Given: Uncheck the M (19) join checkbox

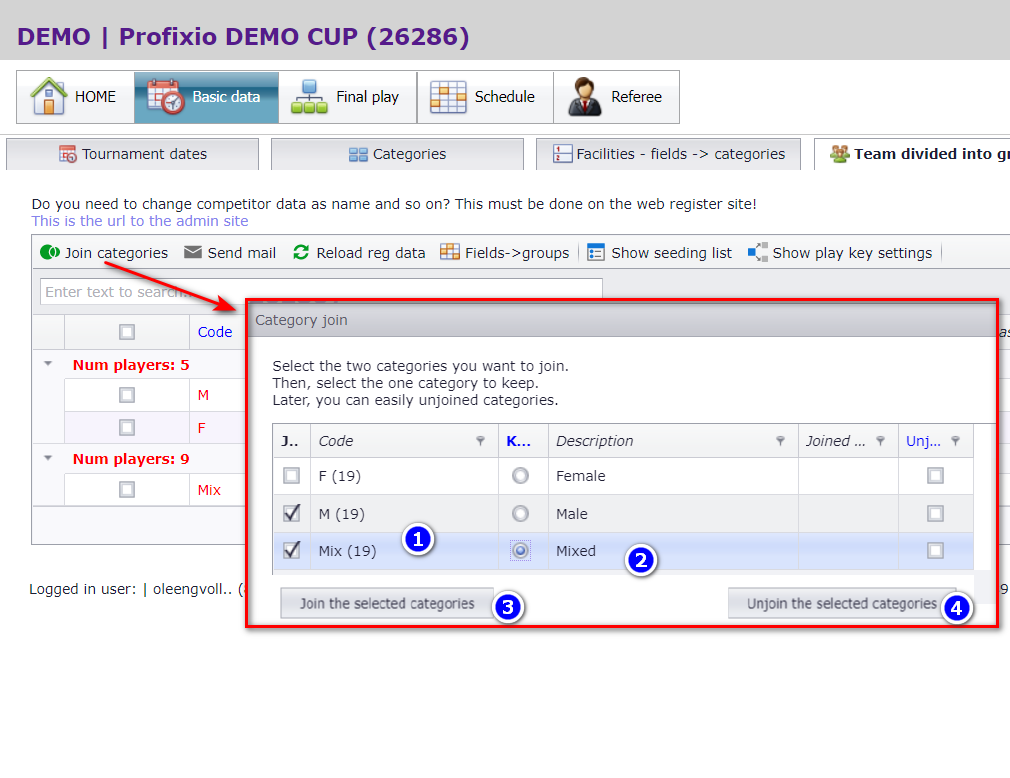Looking at the screenshot, I should (291, 513).
